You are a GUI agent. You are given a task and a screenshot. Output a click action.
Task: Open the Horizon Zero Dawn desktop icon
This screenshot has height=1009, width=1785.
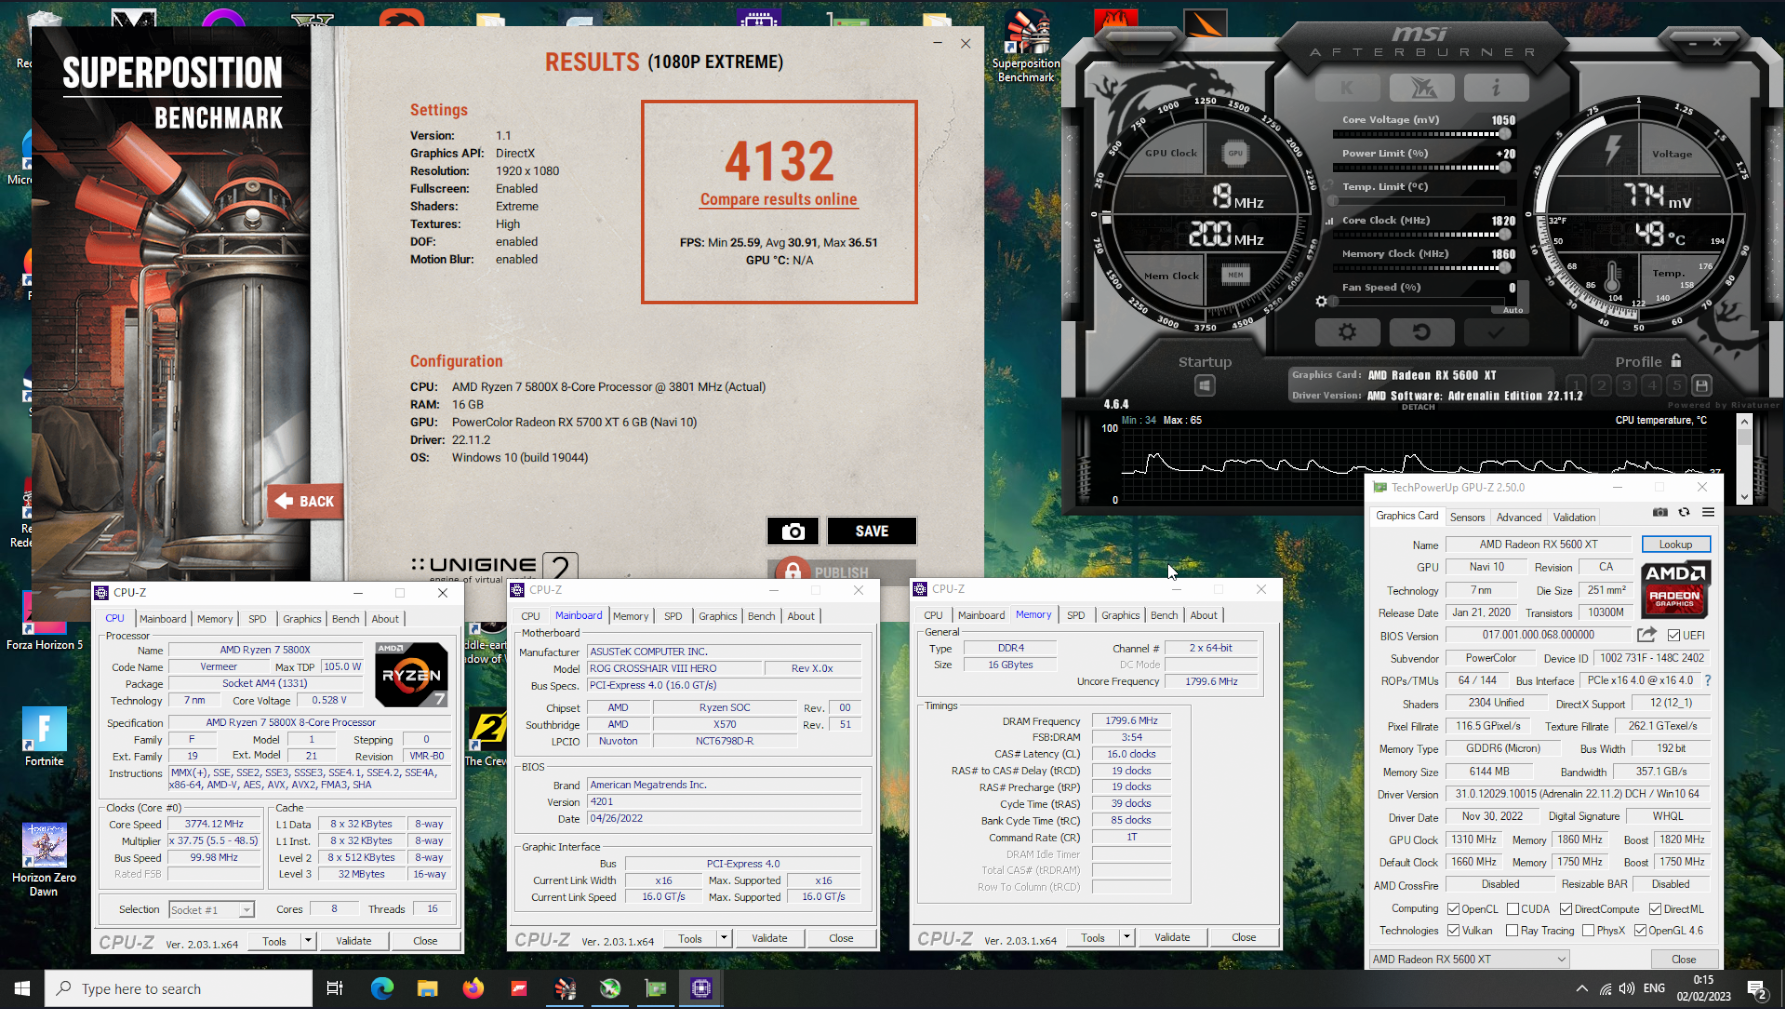coord(44,859)
